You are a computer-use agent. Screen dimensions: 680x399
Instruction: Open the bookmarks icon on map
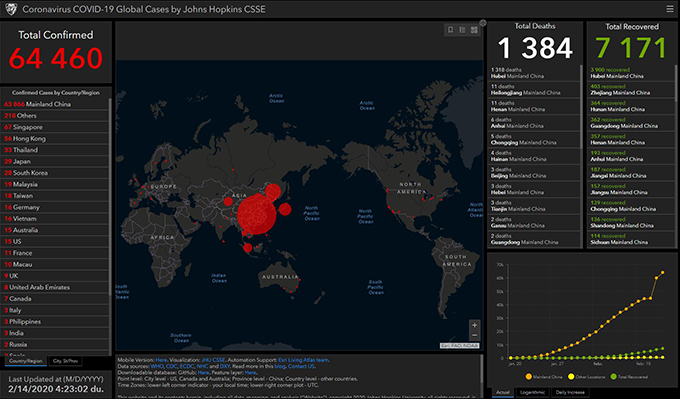tap(451, 30)
